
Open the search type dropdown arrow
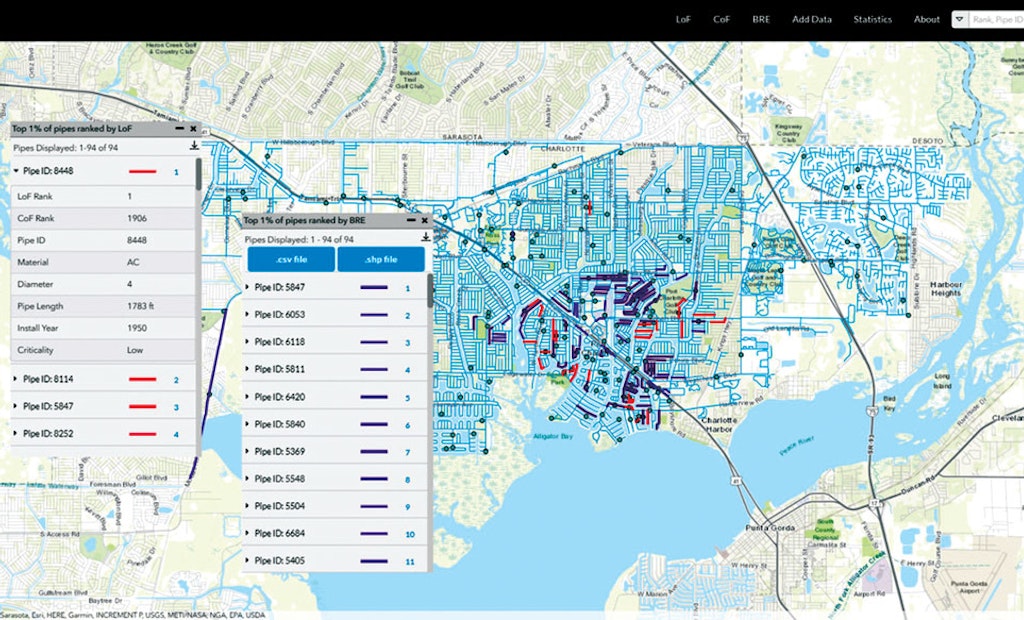959,20
